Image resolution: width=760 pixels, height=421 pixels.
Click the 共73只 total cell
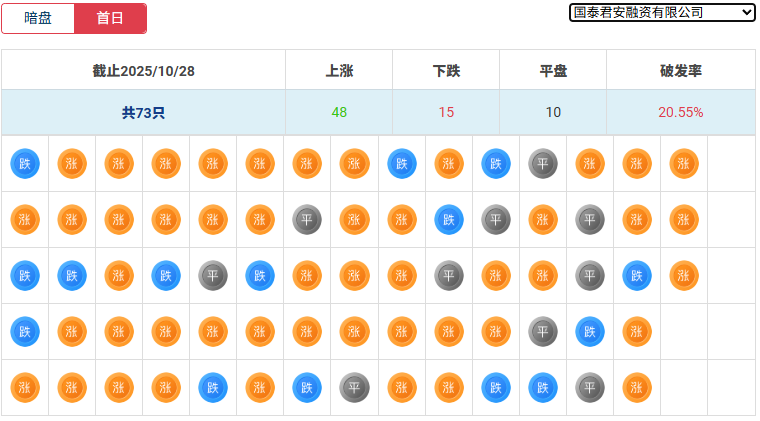[143, 113]
